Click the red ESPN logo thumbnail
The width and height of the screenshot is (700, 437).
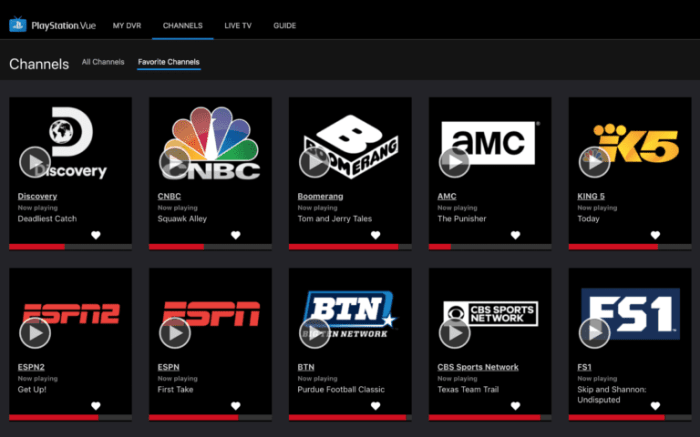(x=211, y=313)
